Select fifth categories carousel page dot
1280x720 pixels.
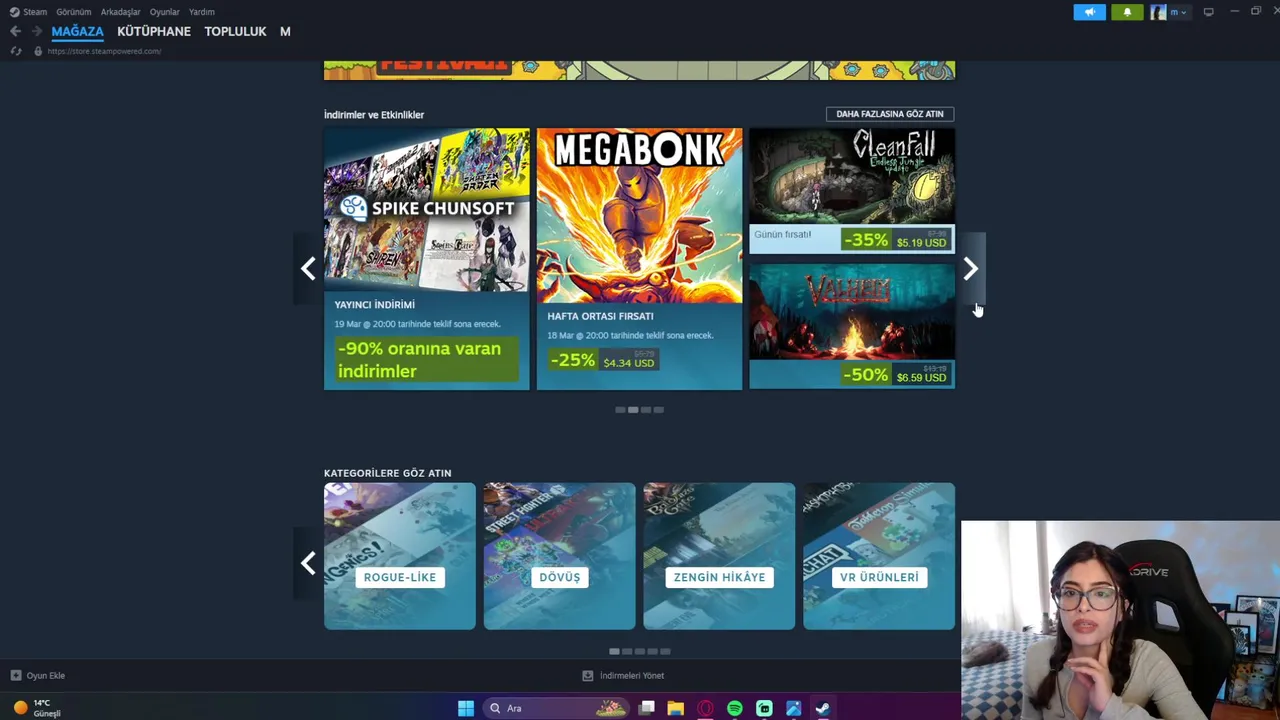click(665, 651)
